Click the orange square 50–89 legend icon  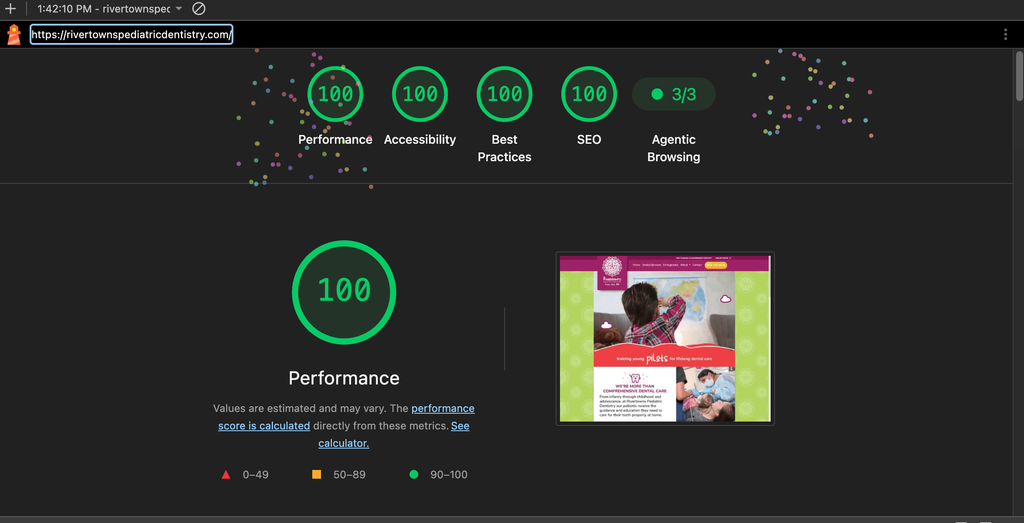[x=317, y=475]
